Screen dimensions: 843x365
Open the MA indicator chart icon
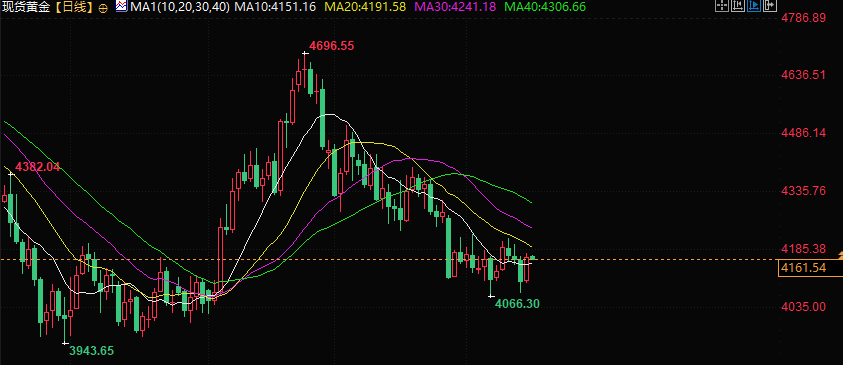point(121,7)
